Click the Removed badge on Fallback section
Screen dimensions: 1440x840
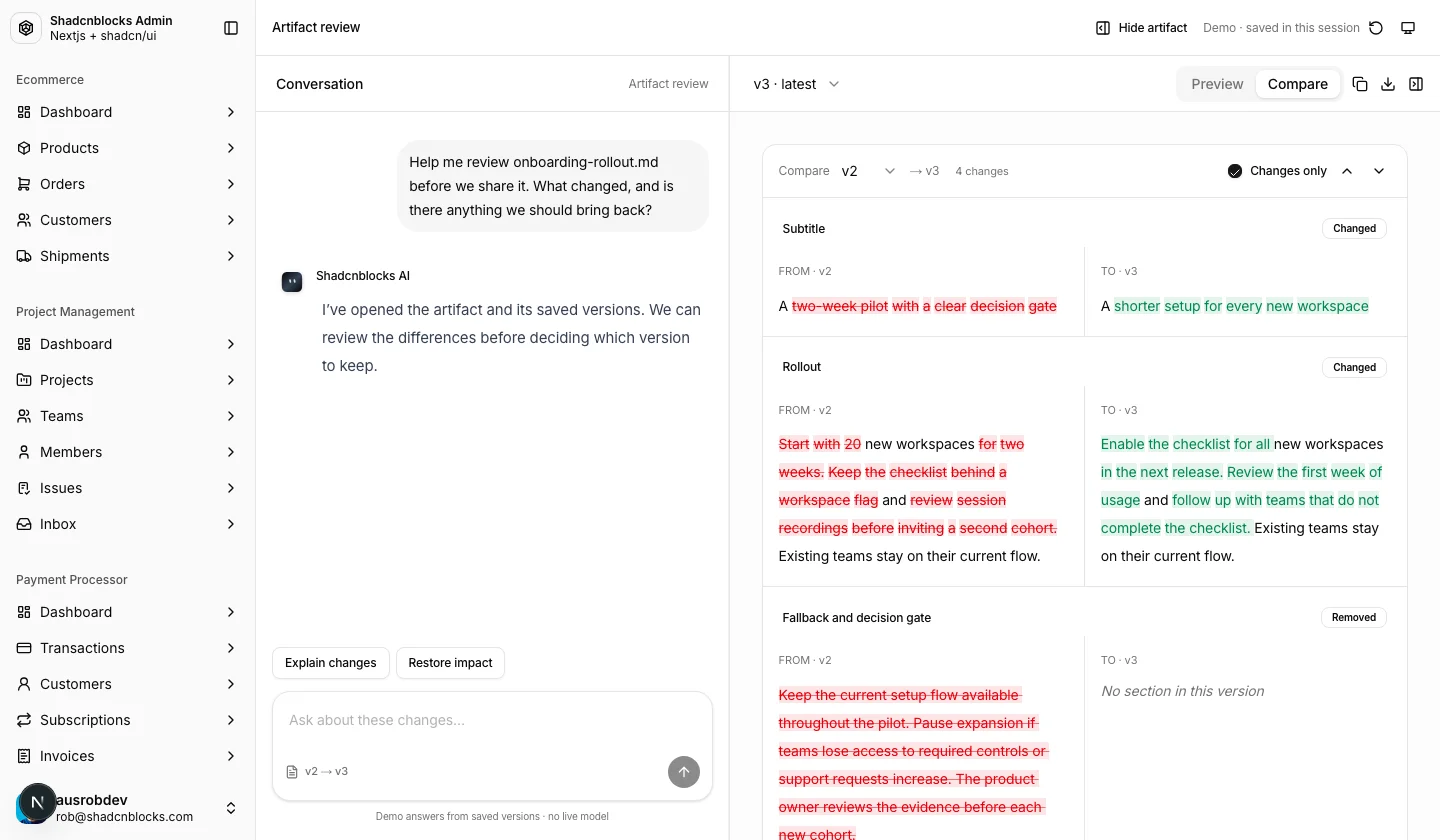(x=1354, y=618)
